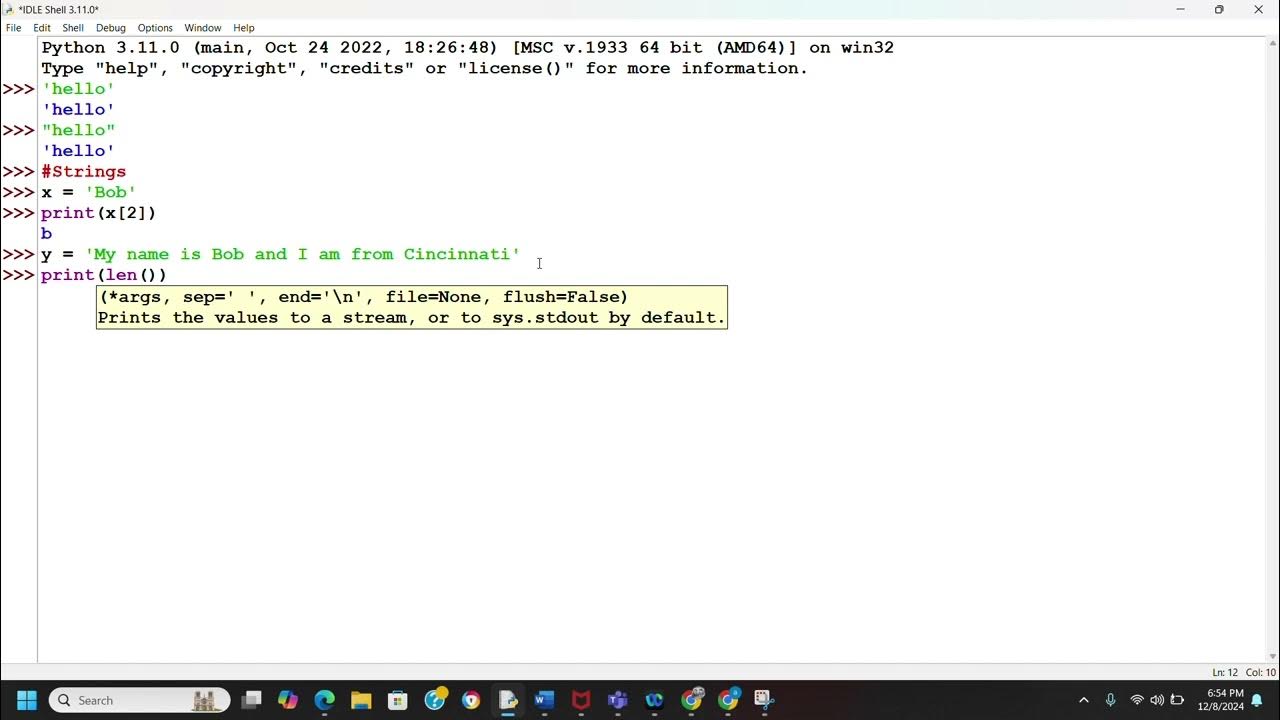This screenshot has height=720, width=1280.
Task: Click the x = 'Bob' line
Action: (x=88, y=192)
